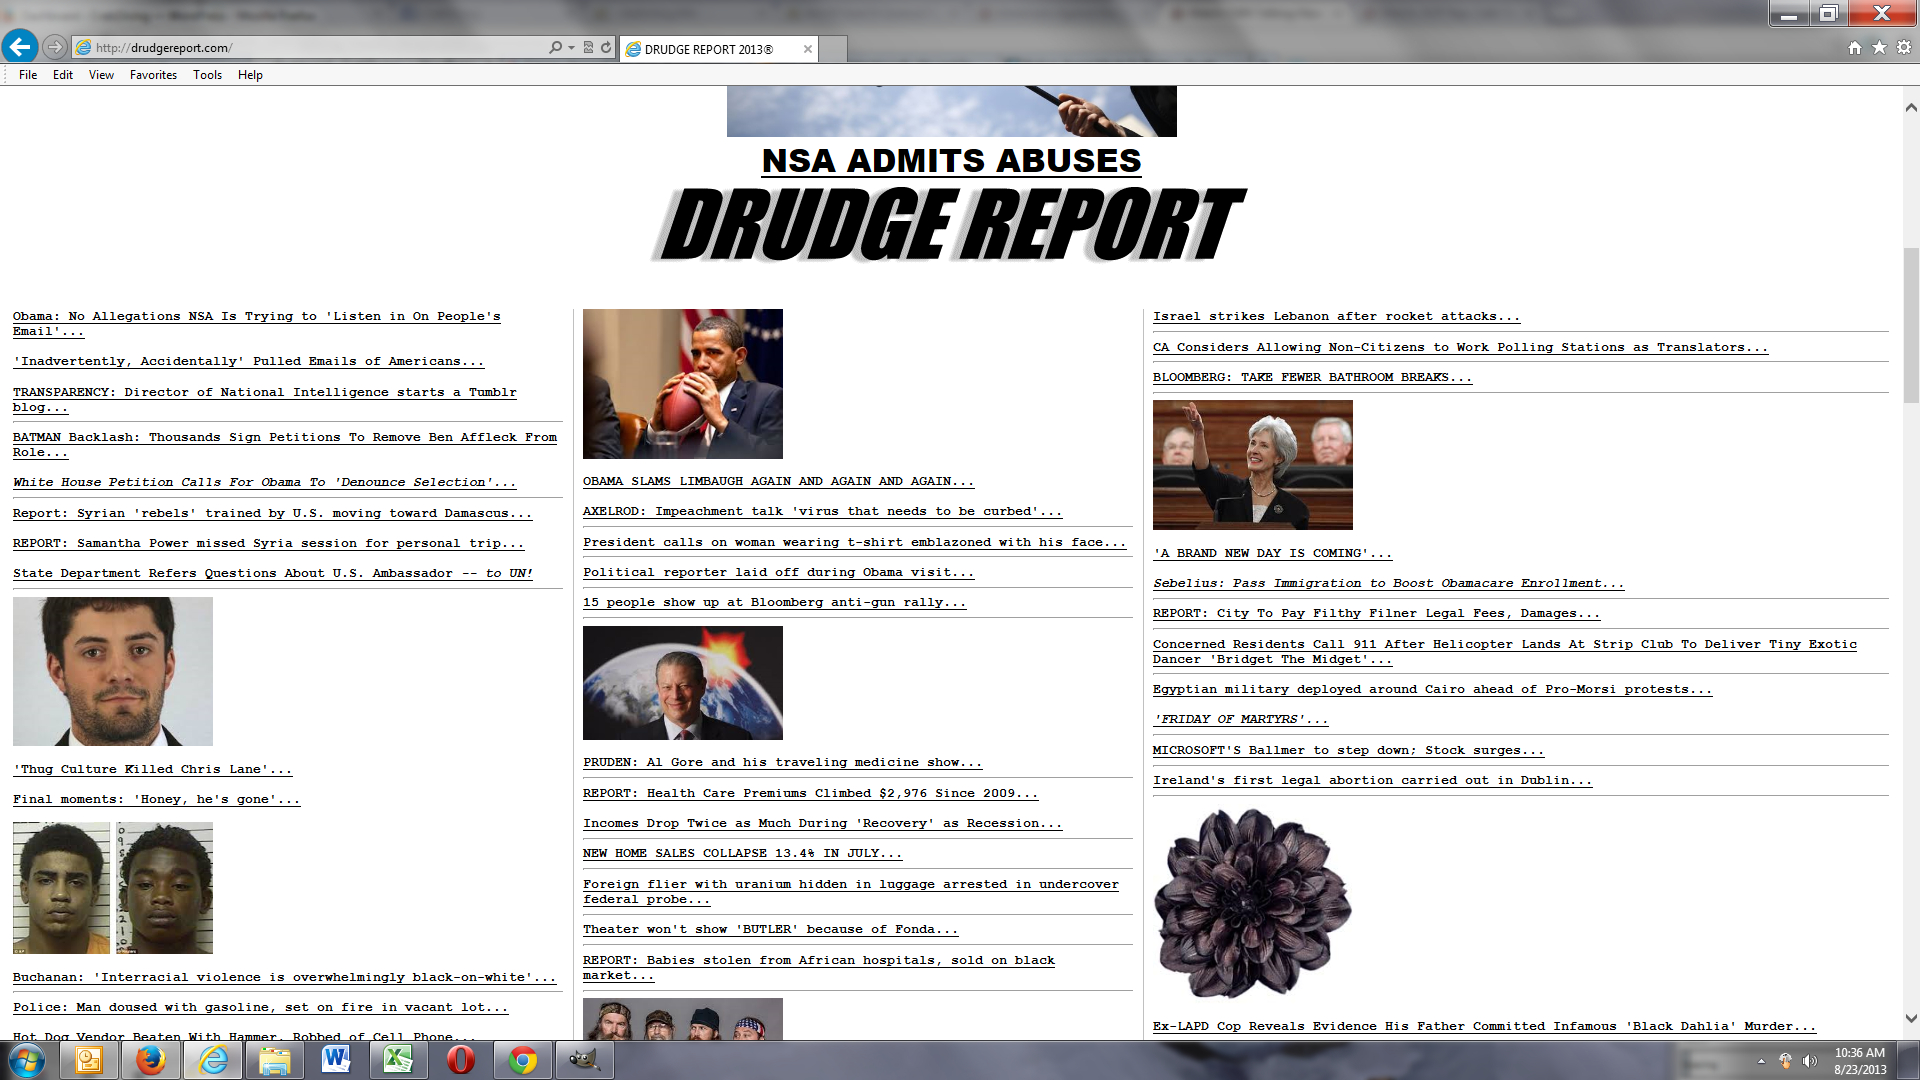Click the browser Back arrow button

point(20,46)
